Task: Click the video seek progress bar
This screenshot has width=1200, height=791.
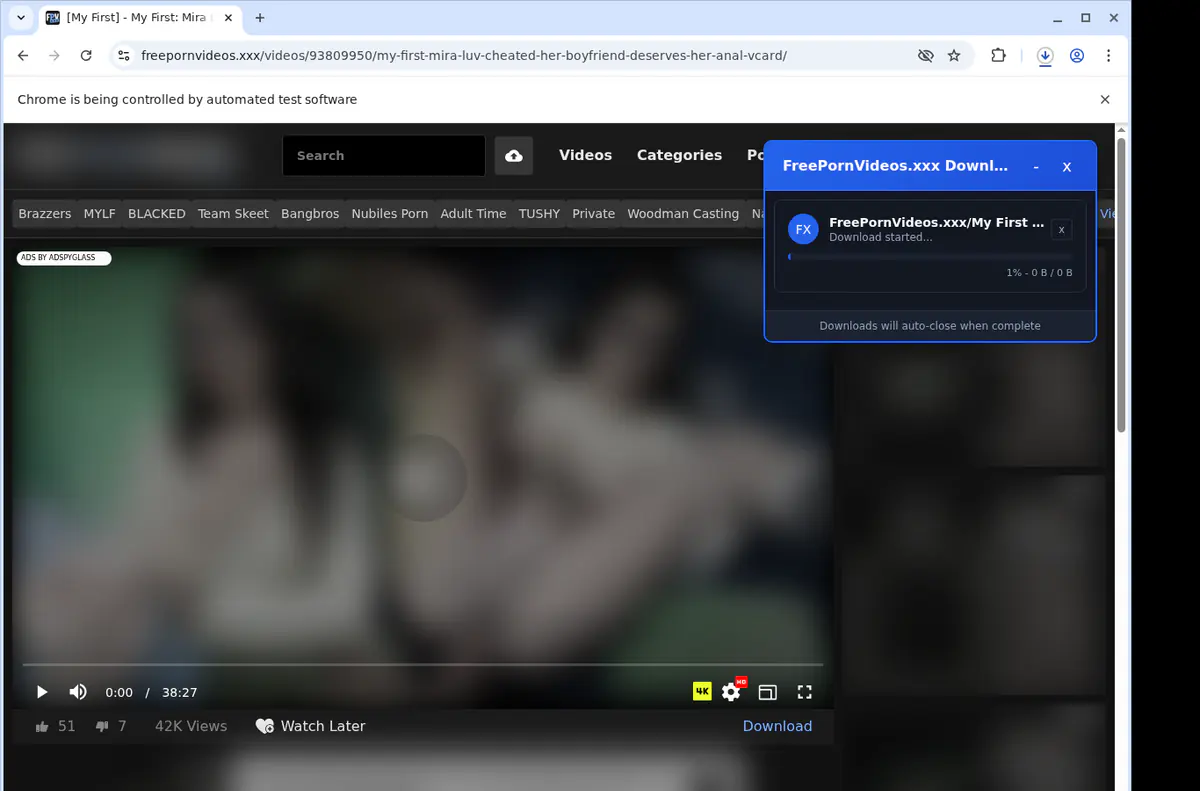Action: pos(423,664)
